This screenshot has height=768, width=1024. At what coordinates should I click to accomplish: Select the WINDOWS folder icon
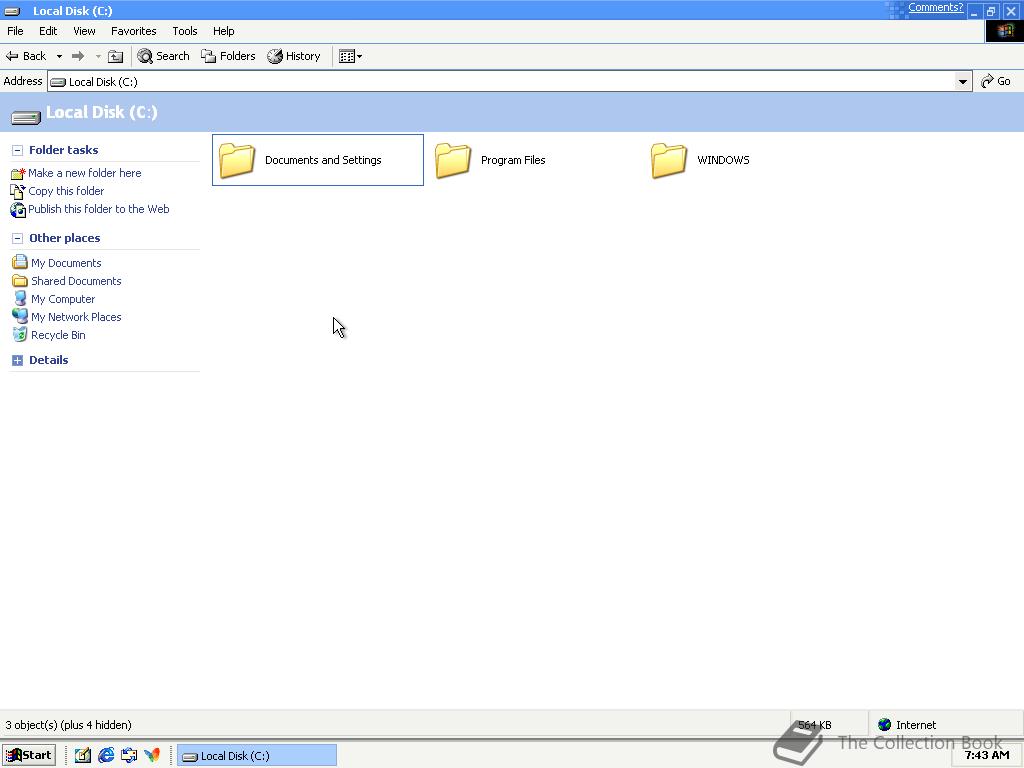[669, 160]
